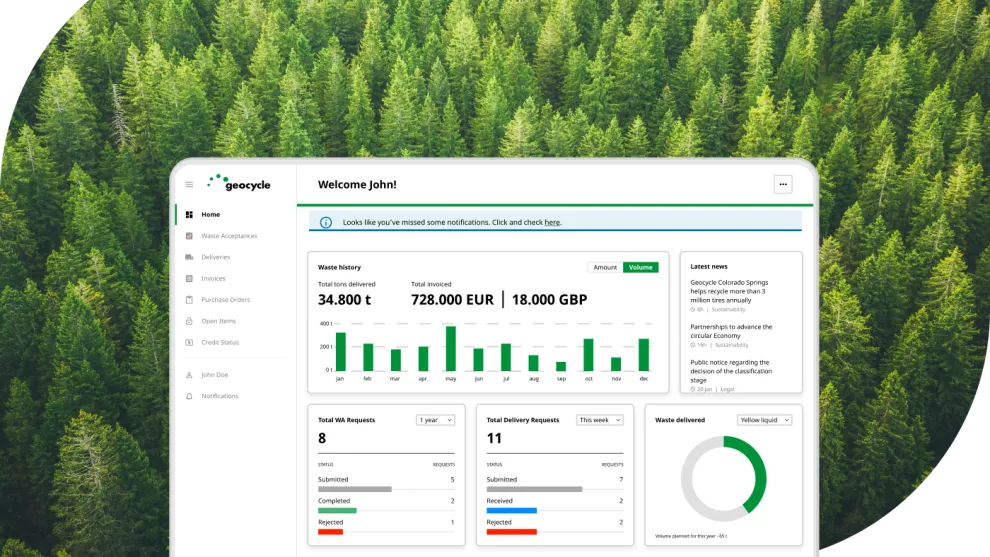Open 'Partnerships to advance the circular Economy' article
Image resolution: width=990 pixels, height=557 pixels.
pyautogui.click(x=731, y=331)
